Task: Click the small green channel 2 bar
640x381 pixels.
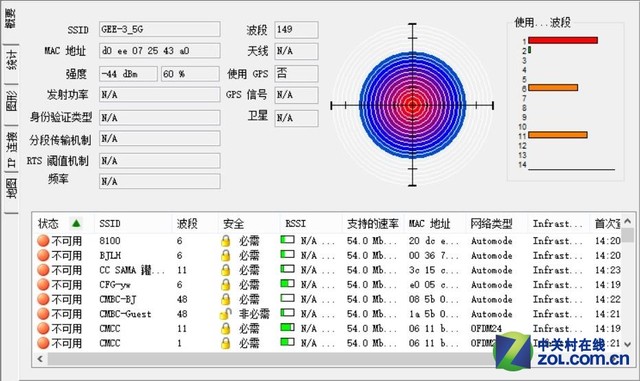Action: click(529, 50)
